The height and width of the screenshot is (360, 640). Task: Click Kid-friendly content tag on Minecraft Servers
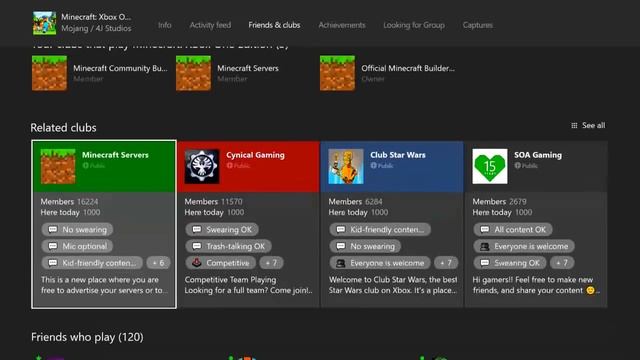[92, 263]
